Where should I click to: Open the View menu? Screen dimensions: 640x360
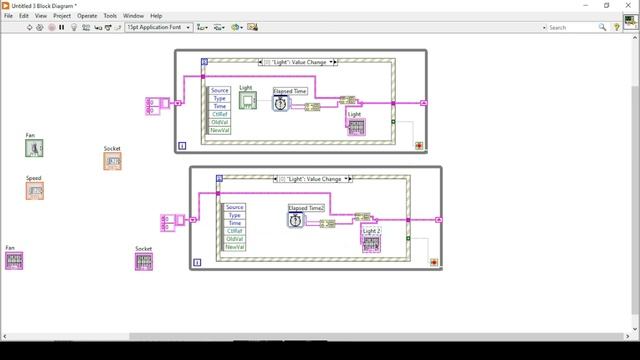point(40,16)
